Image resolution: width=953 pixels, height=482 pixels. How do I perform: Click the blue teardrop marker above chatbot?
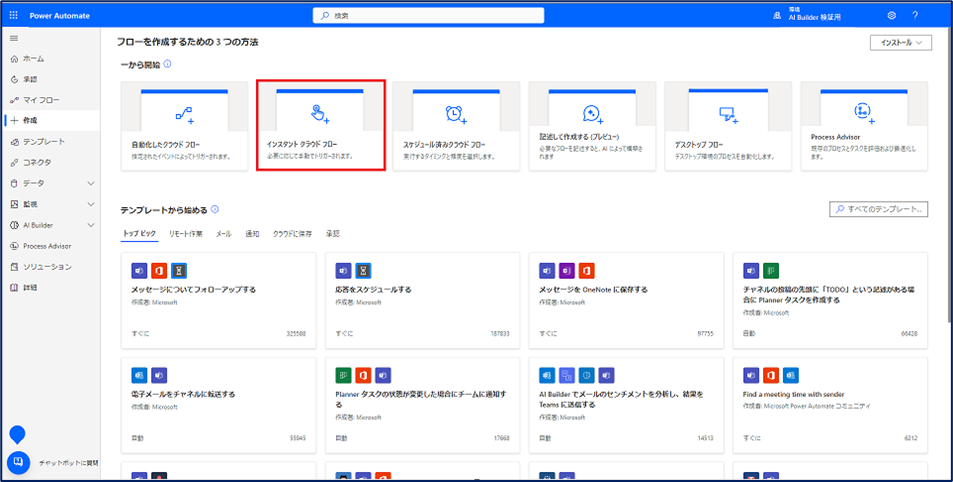pos(18,434)
